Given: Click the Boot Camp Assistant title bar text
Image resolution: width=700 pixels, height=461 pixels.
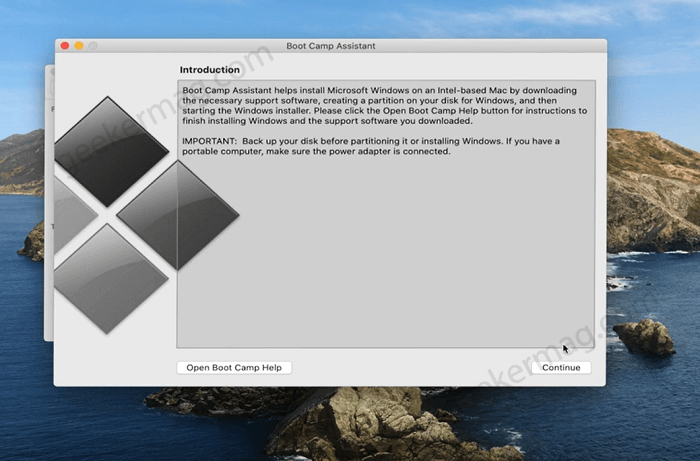Looking at the screenshot, I should click(330, 46).
